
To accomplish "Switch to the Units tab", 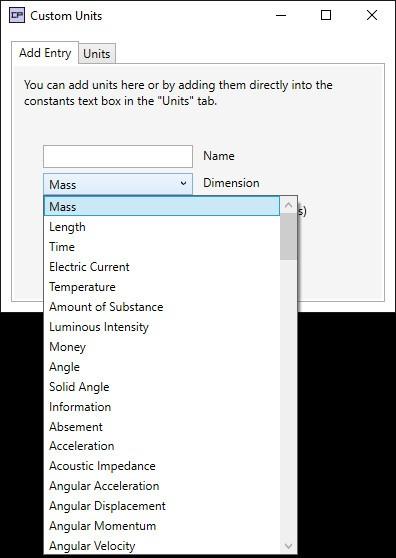I will 97,54.
